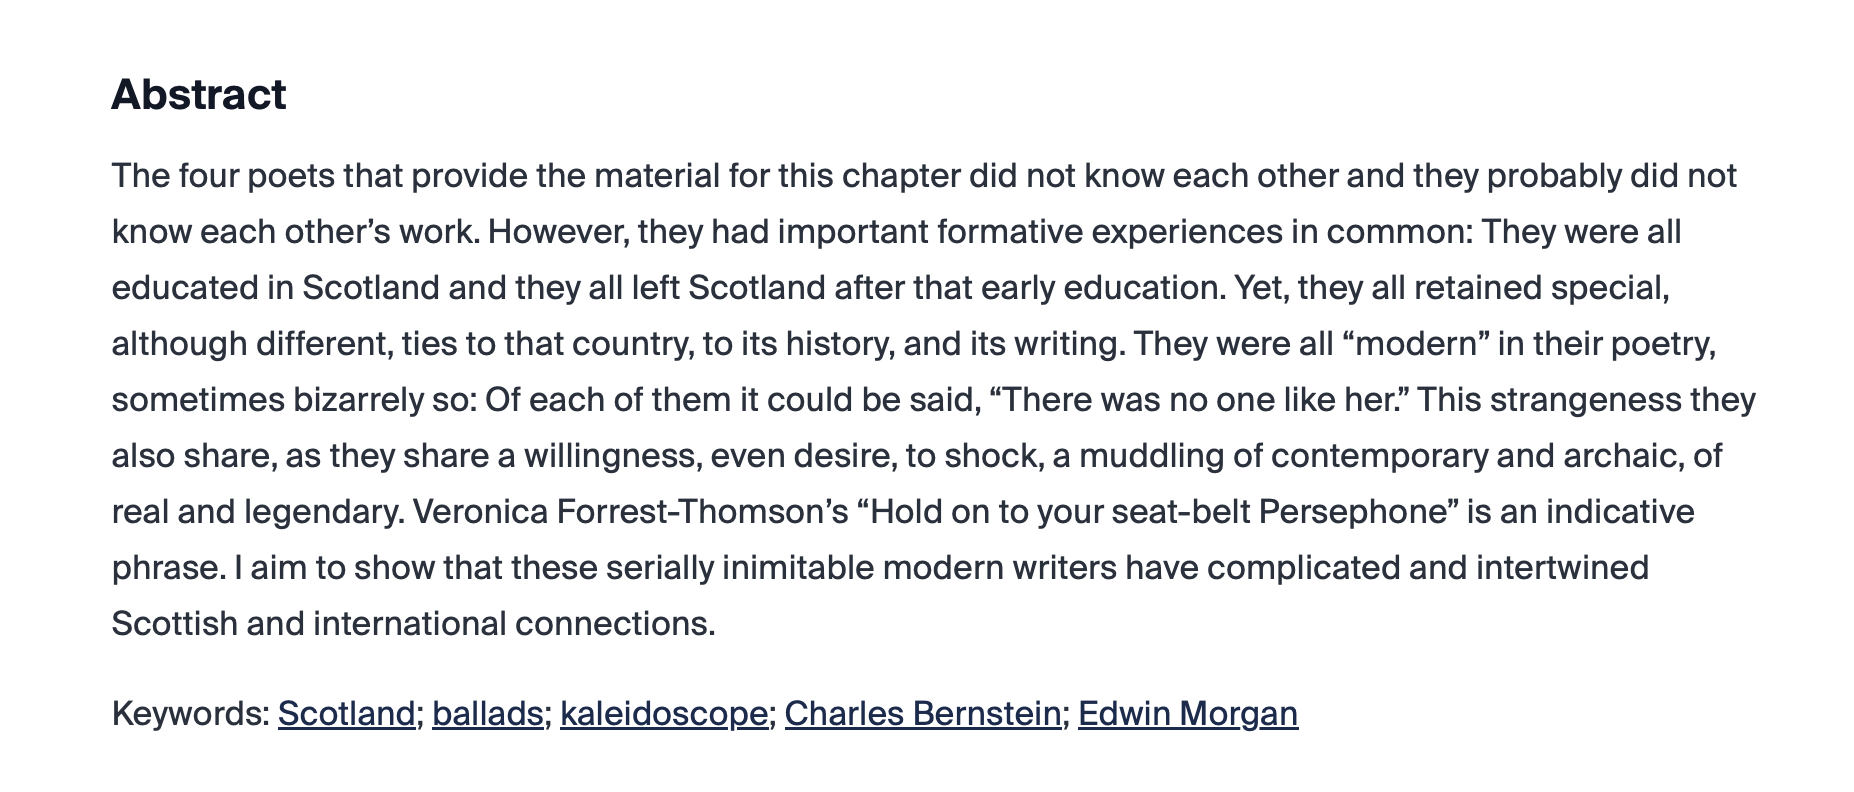This screenshot has height=792, width=1854.
Task: Click the Keywords: label
Action: pos(190,713)
